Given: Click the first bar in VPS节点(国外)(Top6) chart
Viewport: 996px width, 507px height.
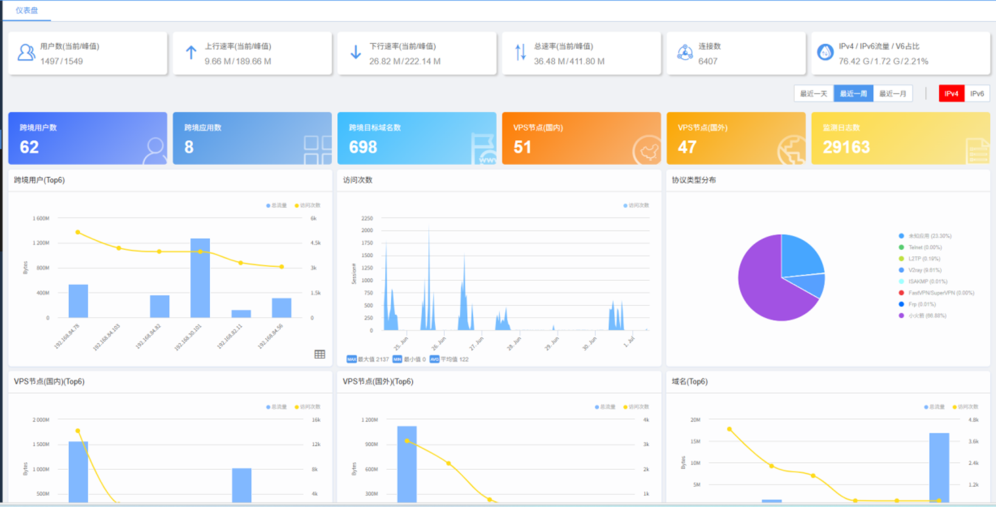Looking at the screenshot, I should tap(407, 464).
